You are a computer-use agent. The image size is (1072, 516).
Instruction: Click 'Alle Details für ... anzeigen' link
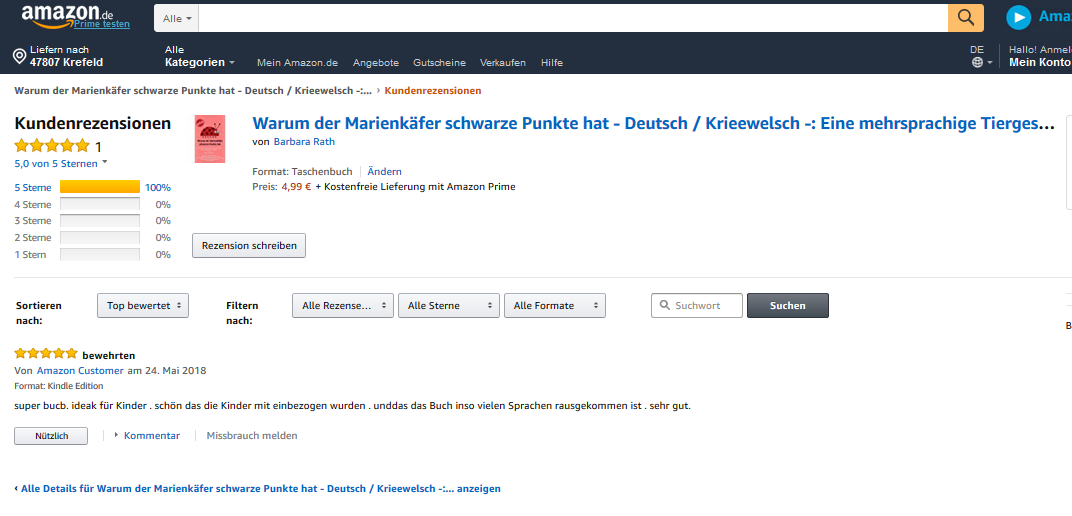(258, 489)
